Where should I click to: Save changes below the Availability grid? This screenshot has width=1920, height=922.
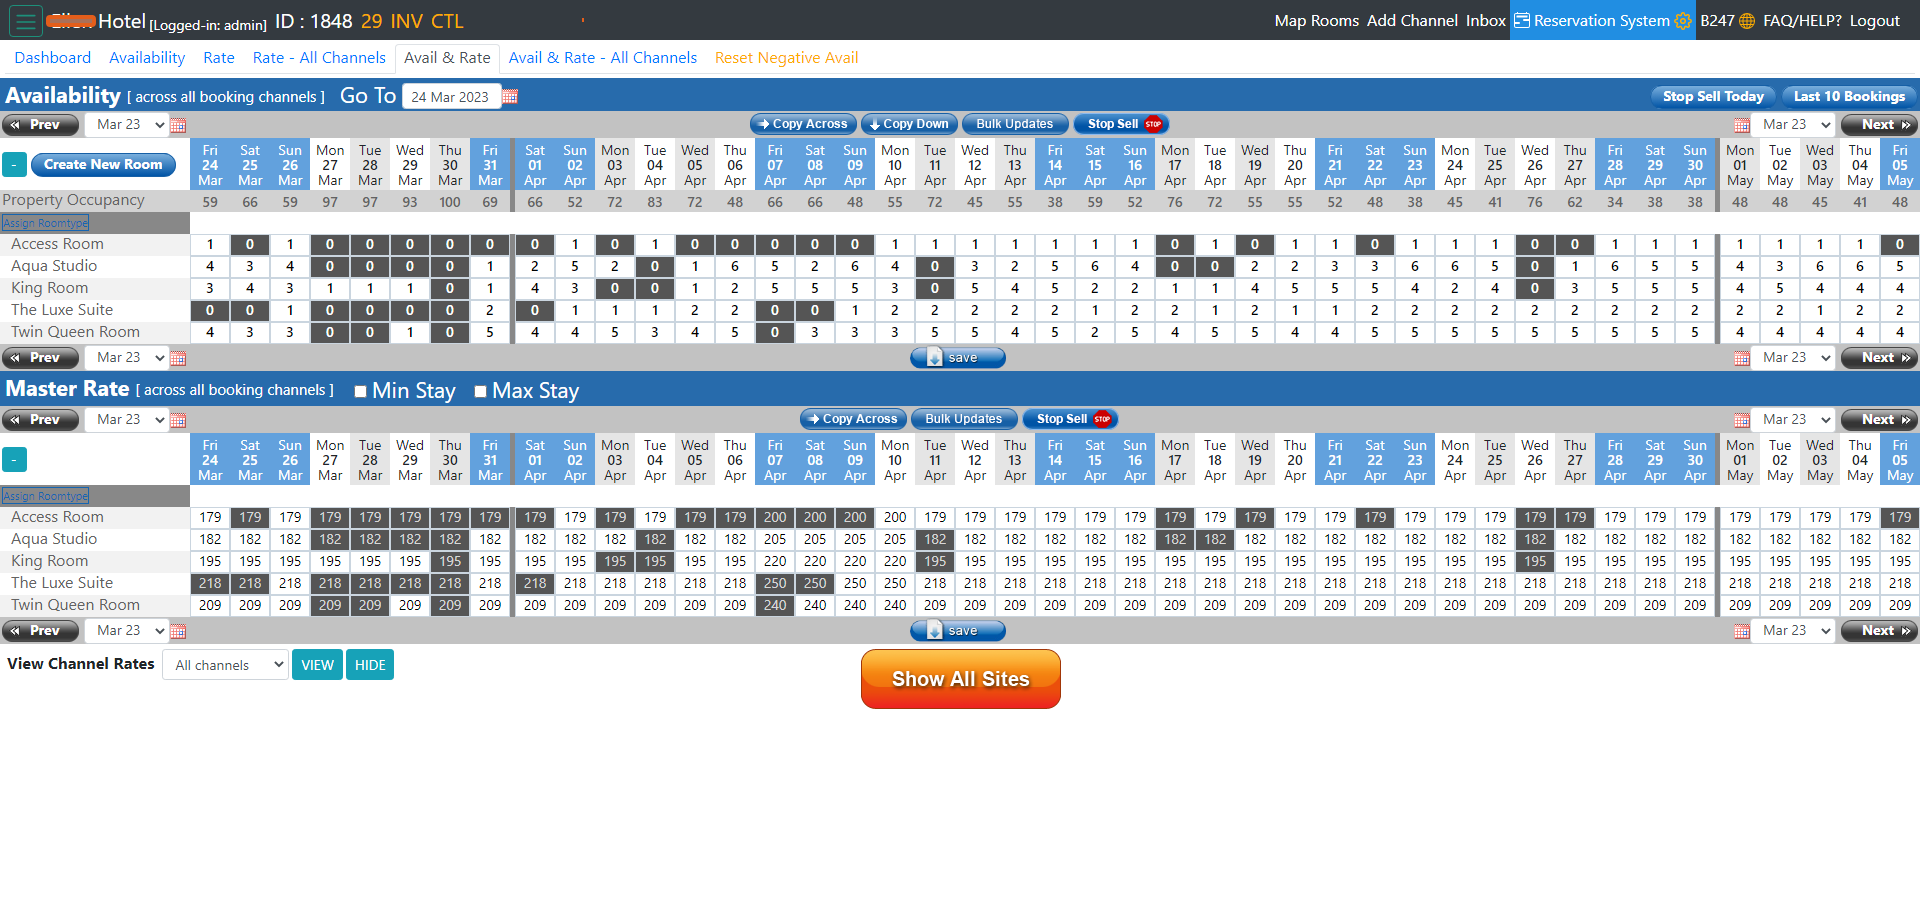point(958,358)
